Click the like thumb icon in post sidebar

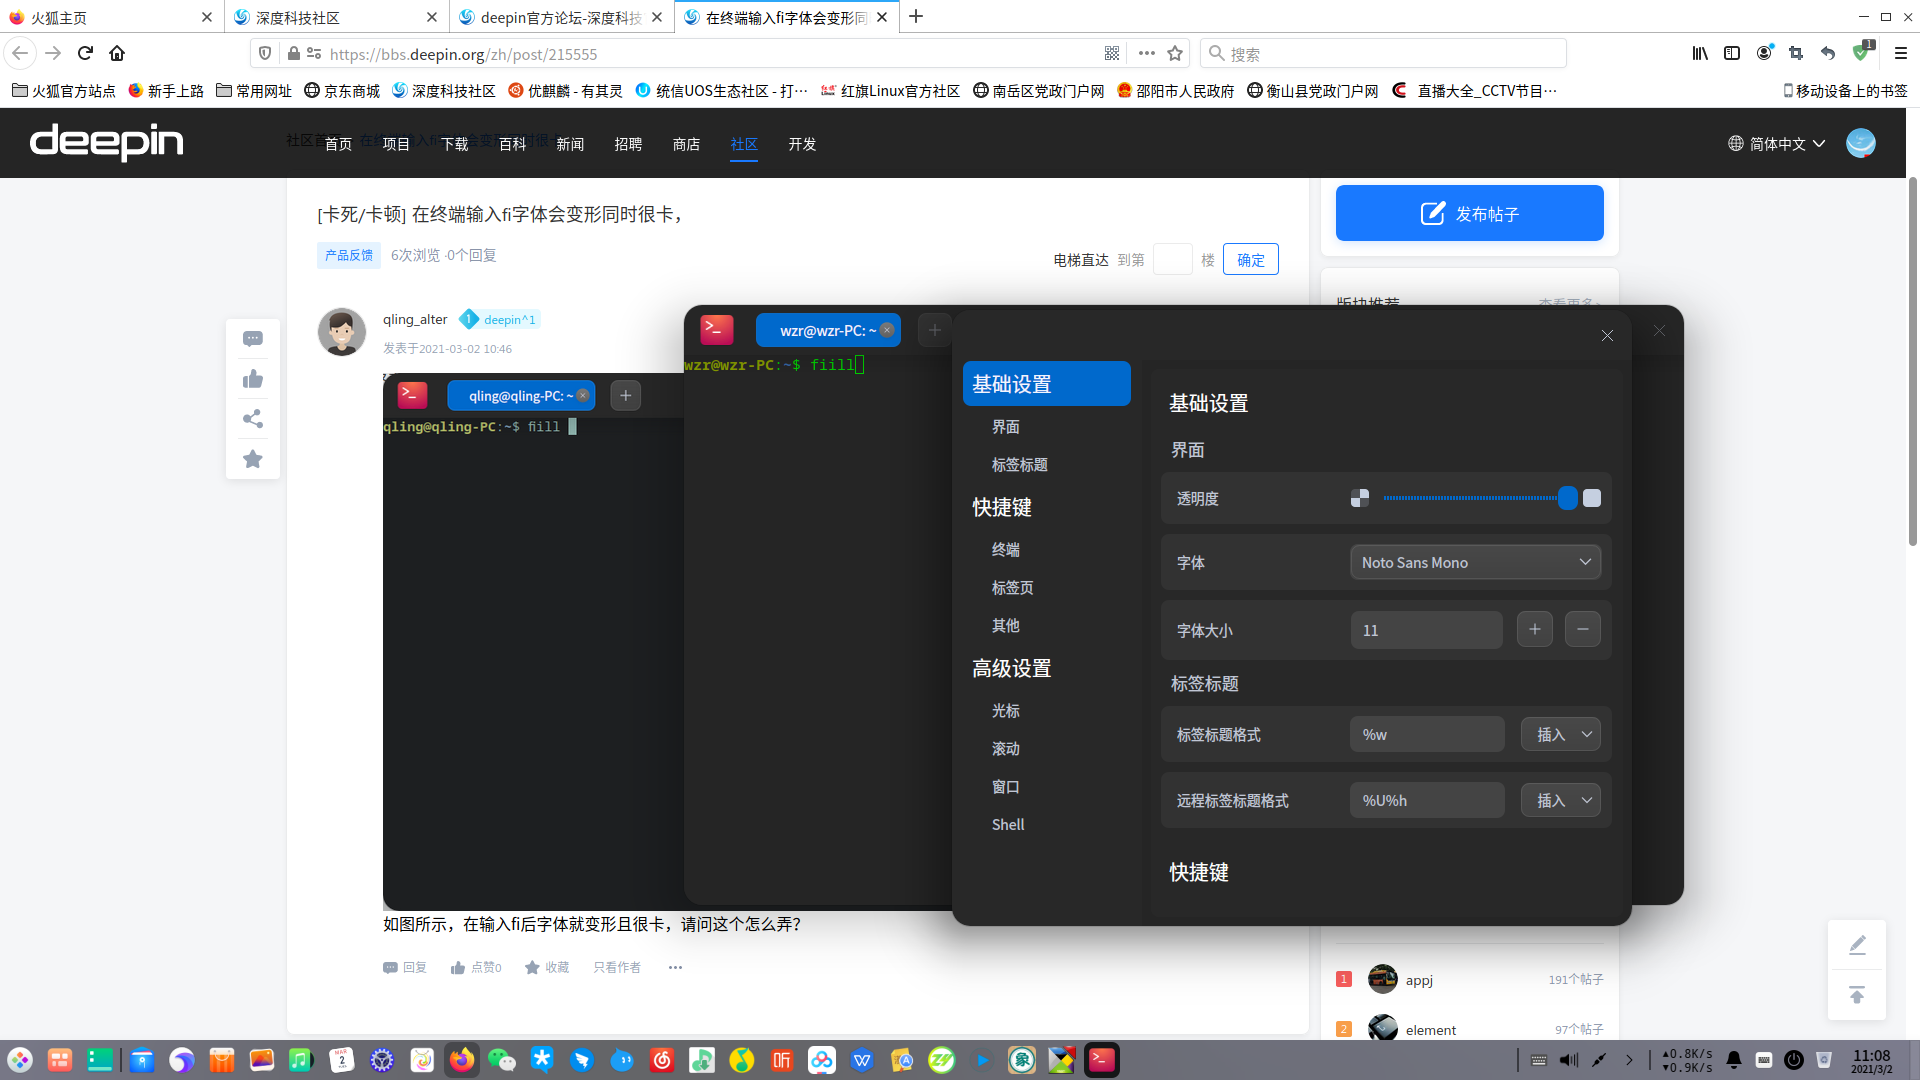coord(253,379)
